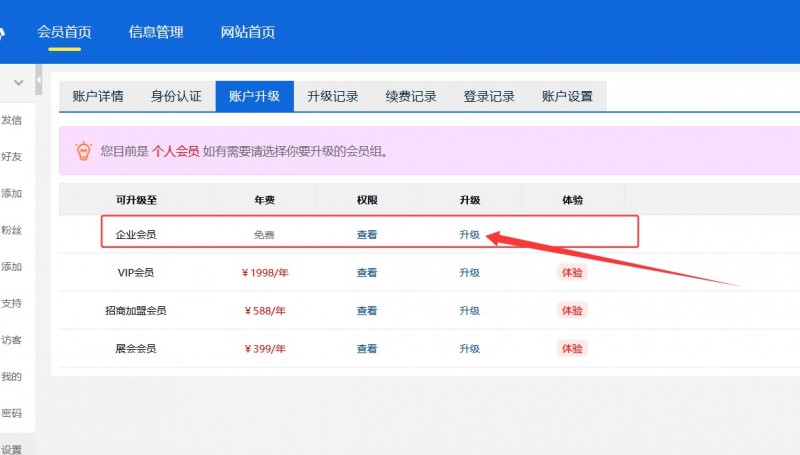The height and width of the screenshot is (455, 800).
Task: Collapse the sidebar with the arrow handle
Action: 38,80
